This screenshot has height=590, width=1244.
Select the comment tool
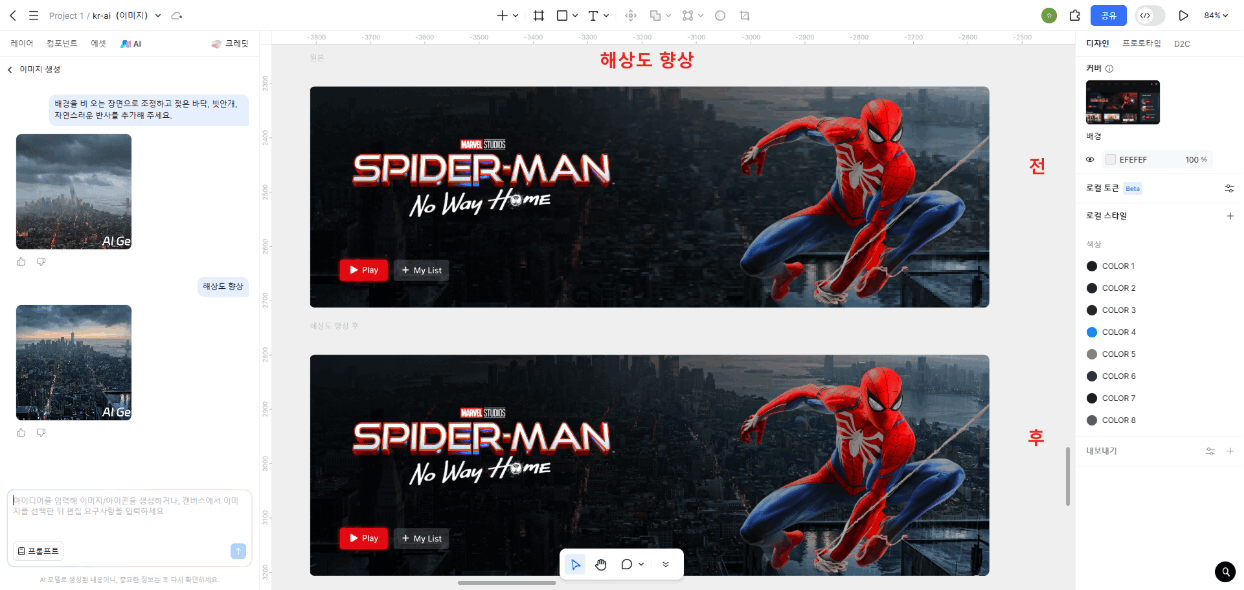627,564
